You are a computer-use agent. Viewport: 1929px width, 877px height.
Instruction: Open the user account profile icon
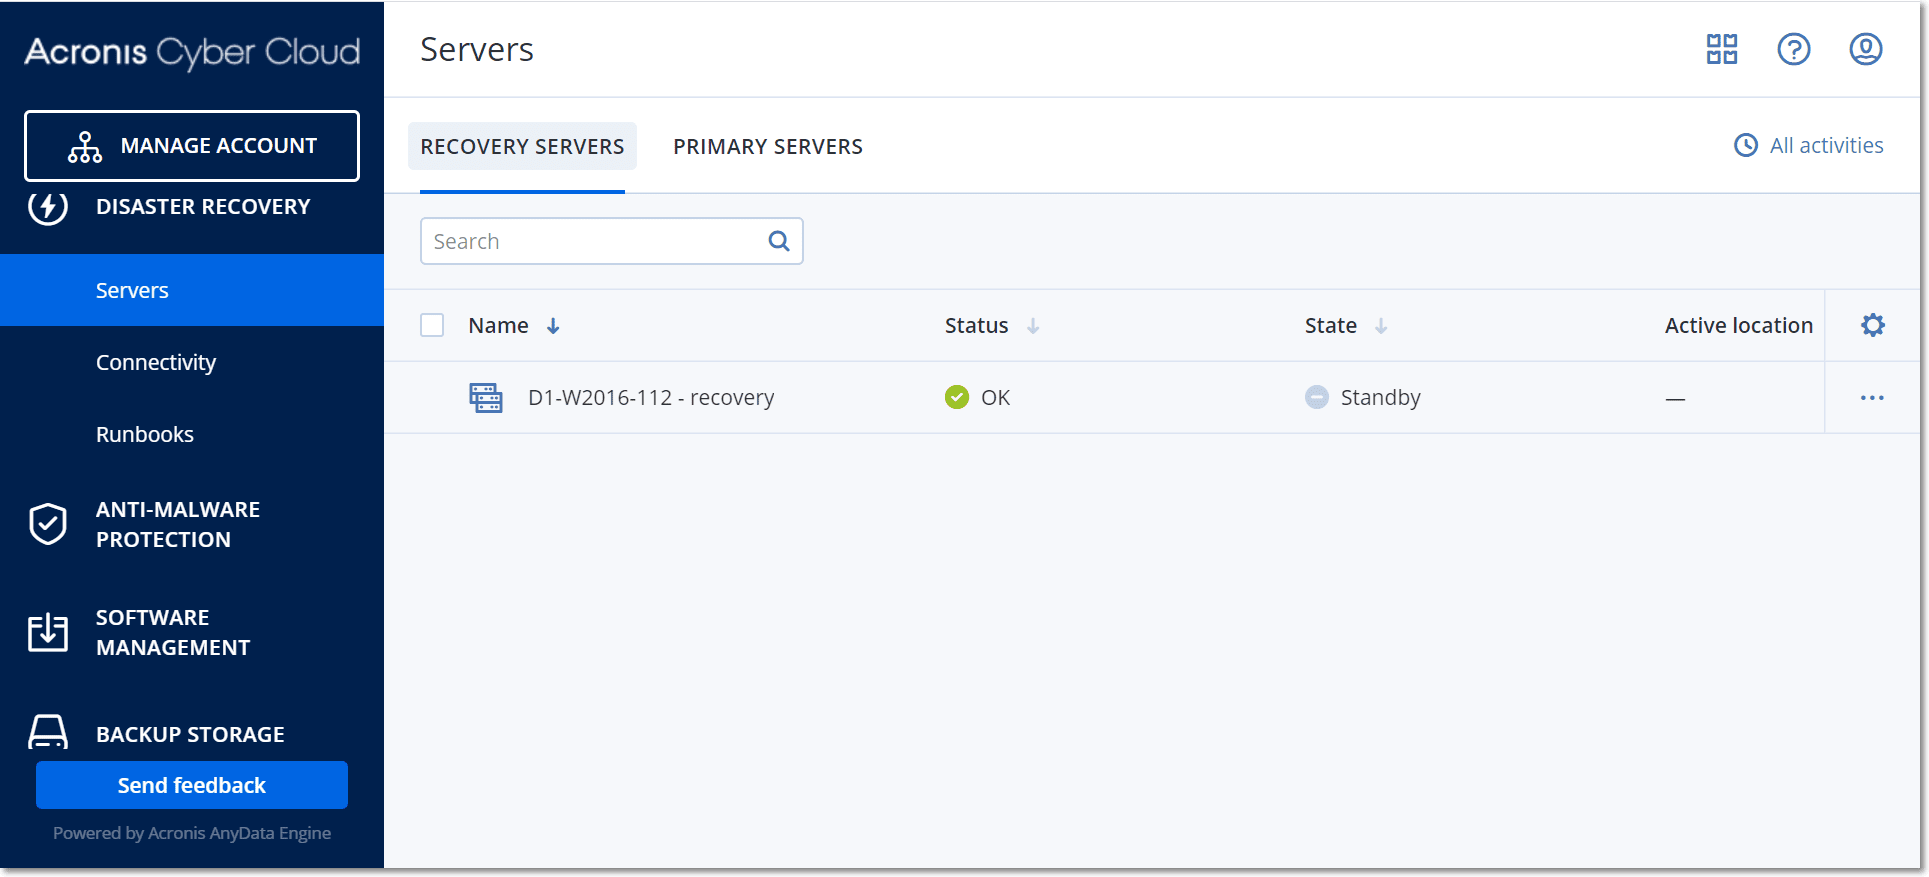coord(1865,49)
